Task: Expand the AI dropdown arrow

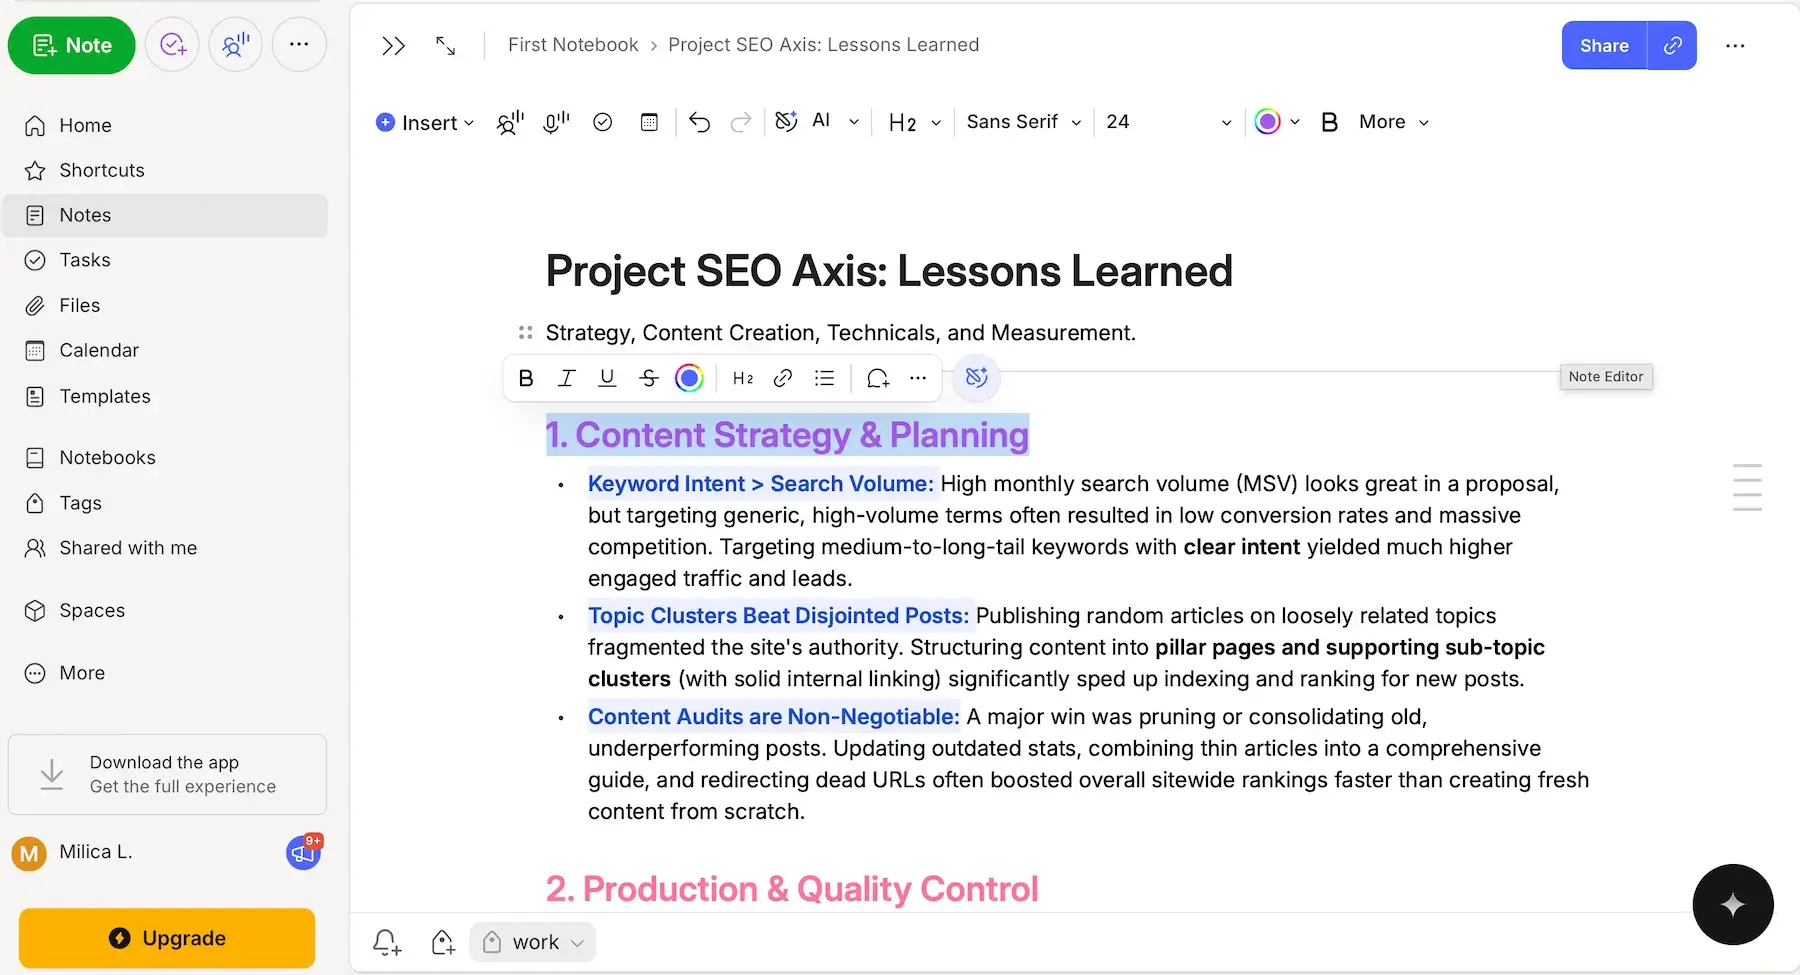Action: click(854, 122)
